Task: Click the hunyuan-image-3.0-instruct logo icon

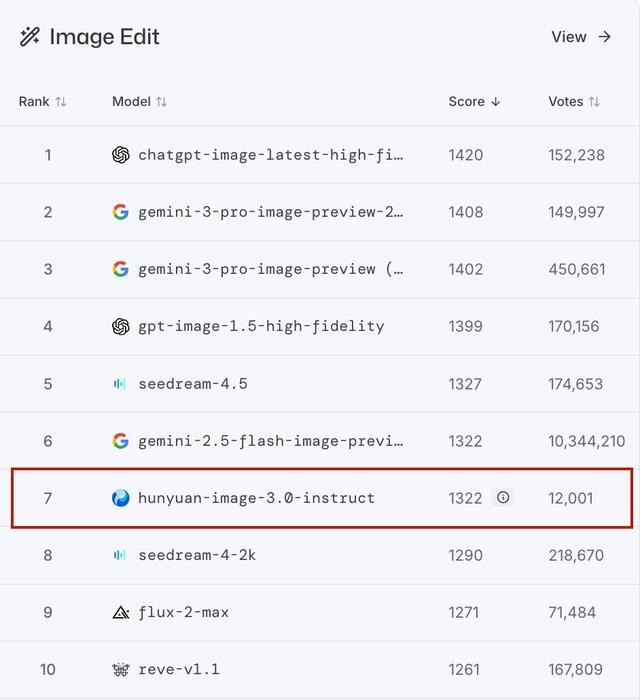Action: pyautogui.click(x=121, y=498)
